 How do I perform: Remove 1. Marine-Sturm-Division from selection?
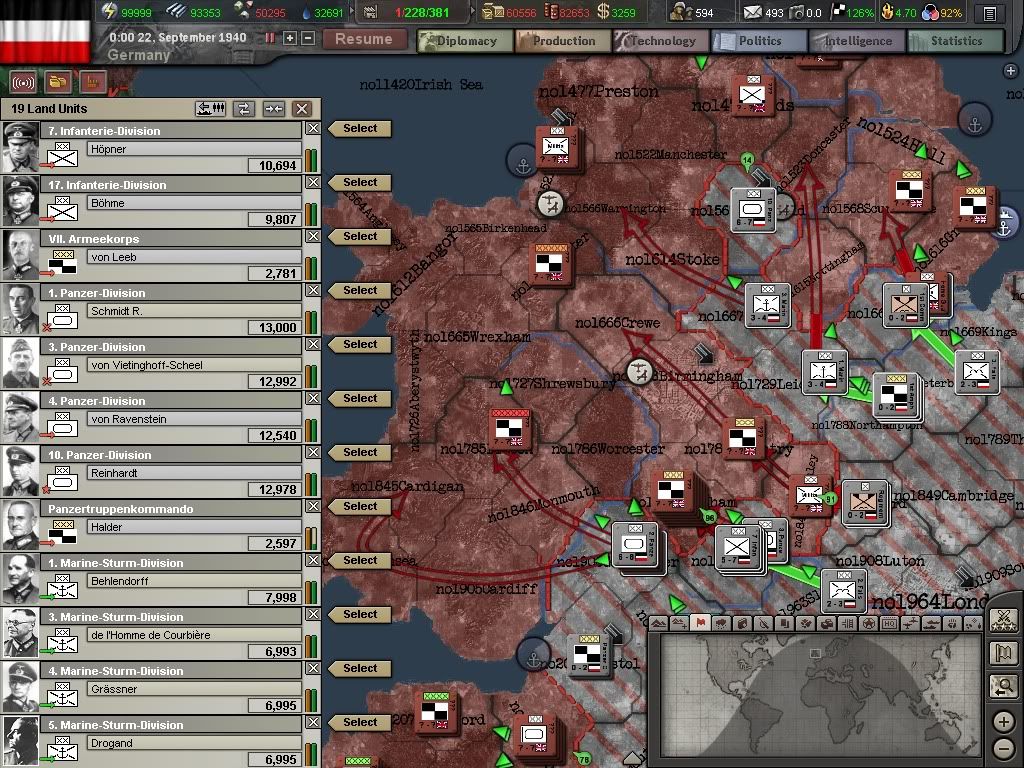tap(313, 561)
